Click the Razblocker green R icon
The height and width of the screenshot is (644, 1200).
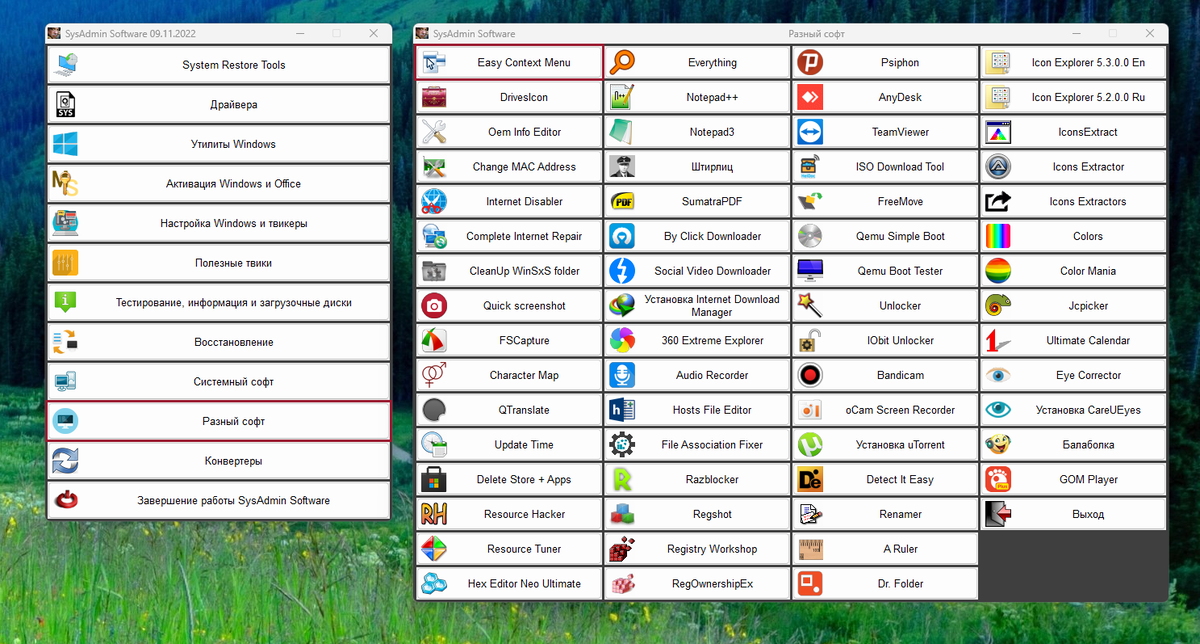[x=622, y=479]
